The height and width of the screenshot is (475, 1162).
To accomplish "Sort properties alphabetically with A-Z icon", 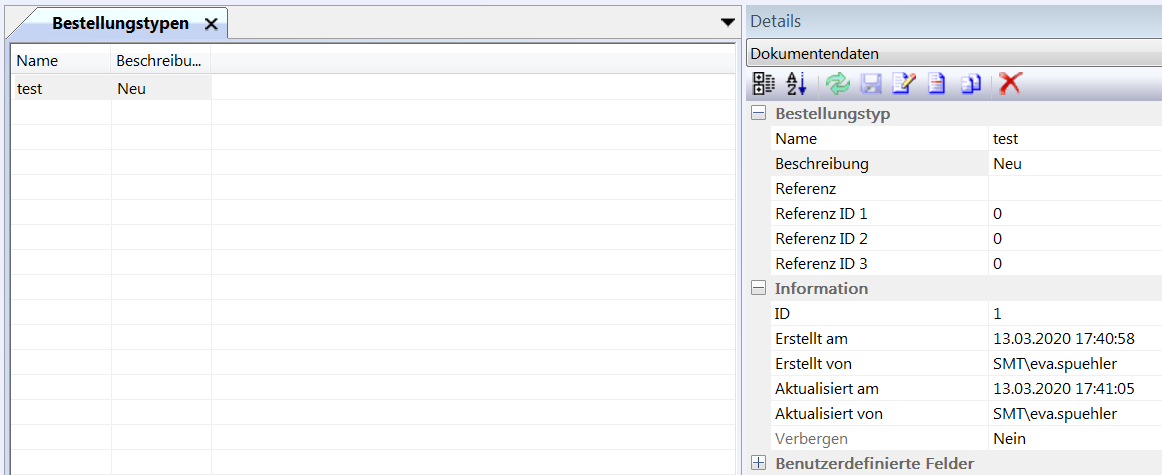I will tap(796, 84).
